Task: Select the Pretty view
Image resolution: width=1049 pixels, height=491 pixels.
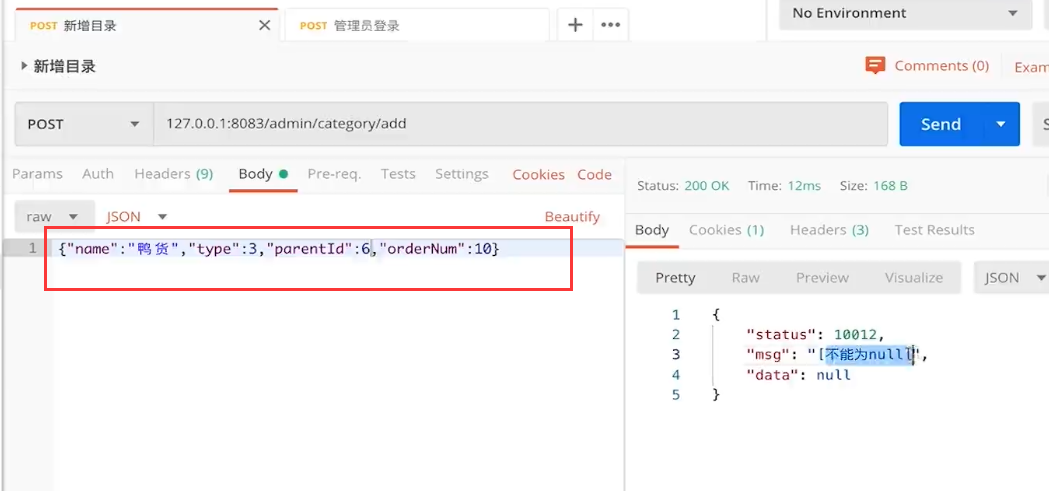Action: point(675,278)
